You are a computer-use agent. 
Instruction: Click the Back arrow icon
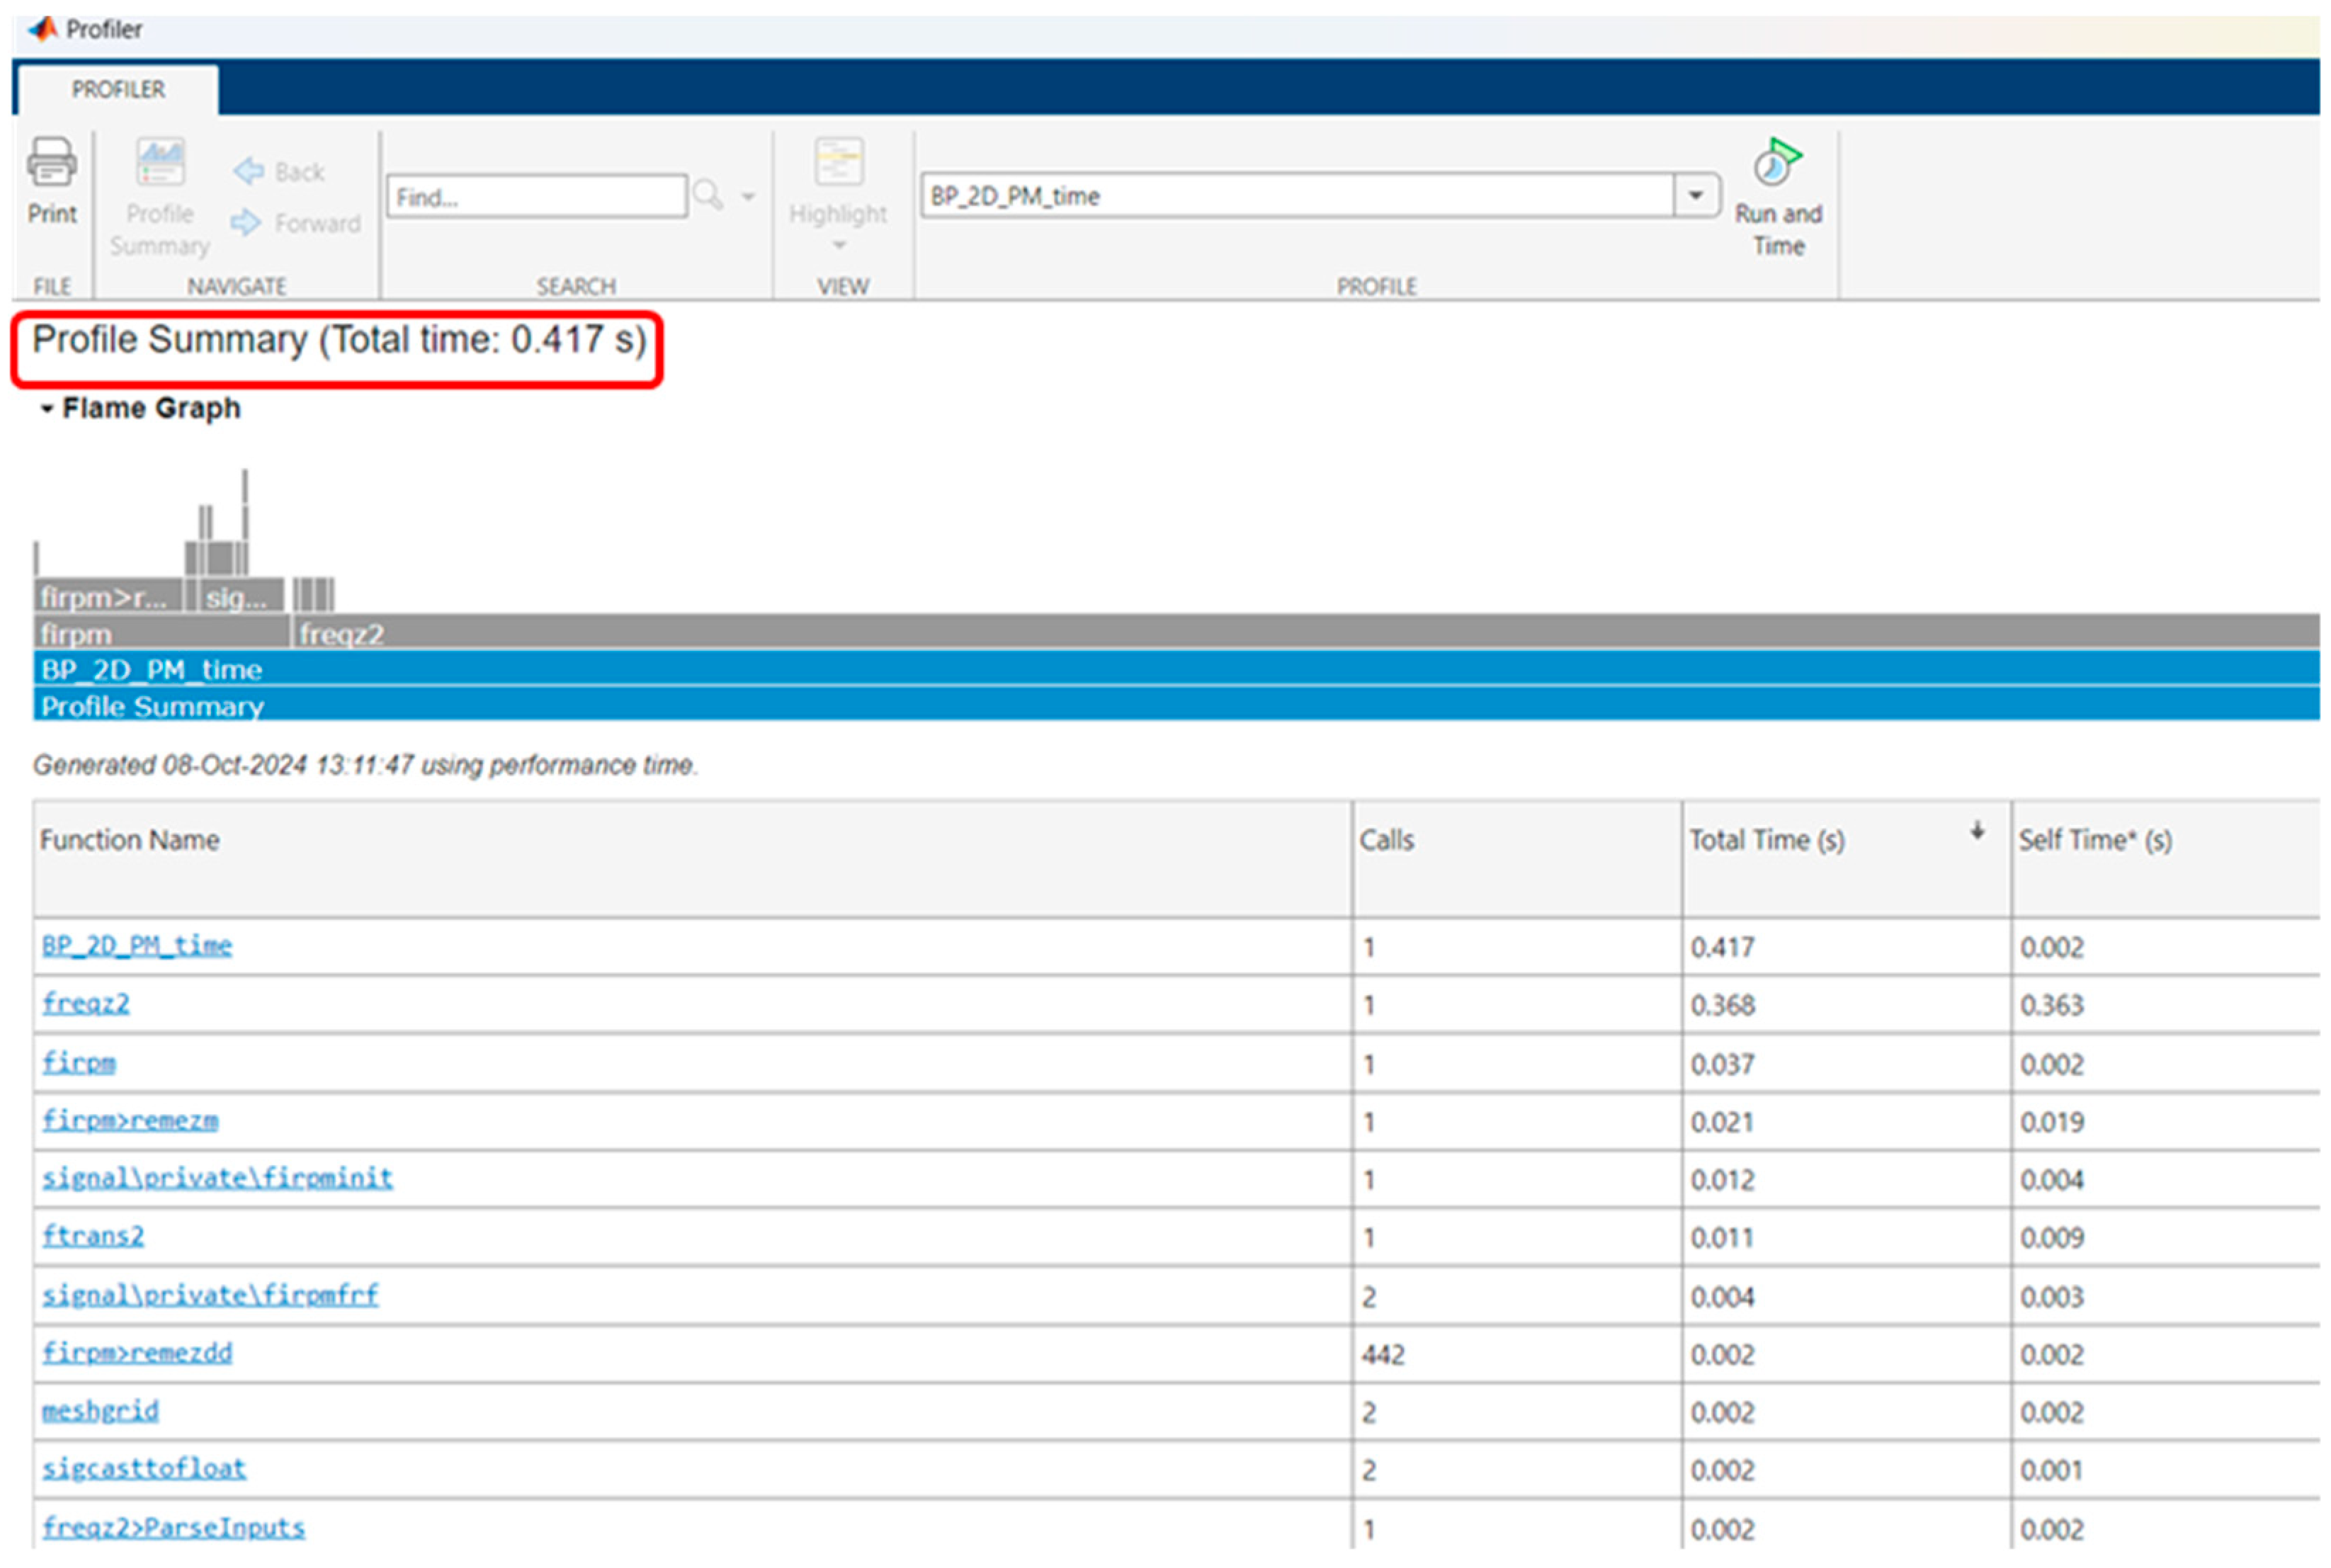pyautogui.click(x=249, y=171)
